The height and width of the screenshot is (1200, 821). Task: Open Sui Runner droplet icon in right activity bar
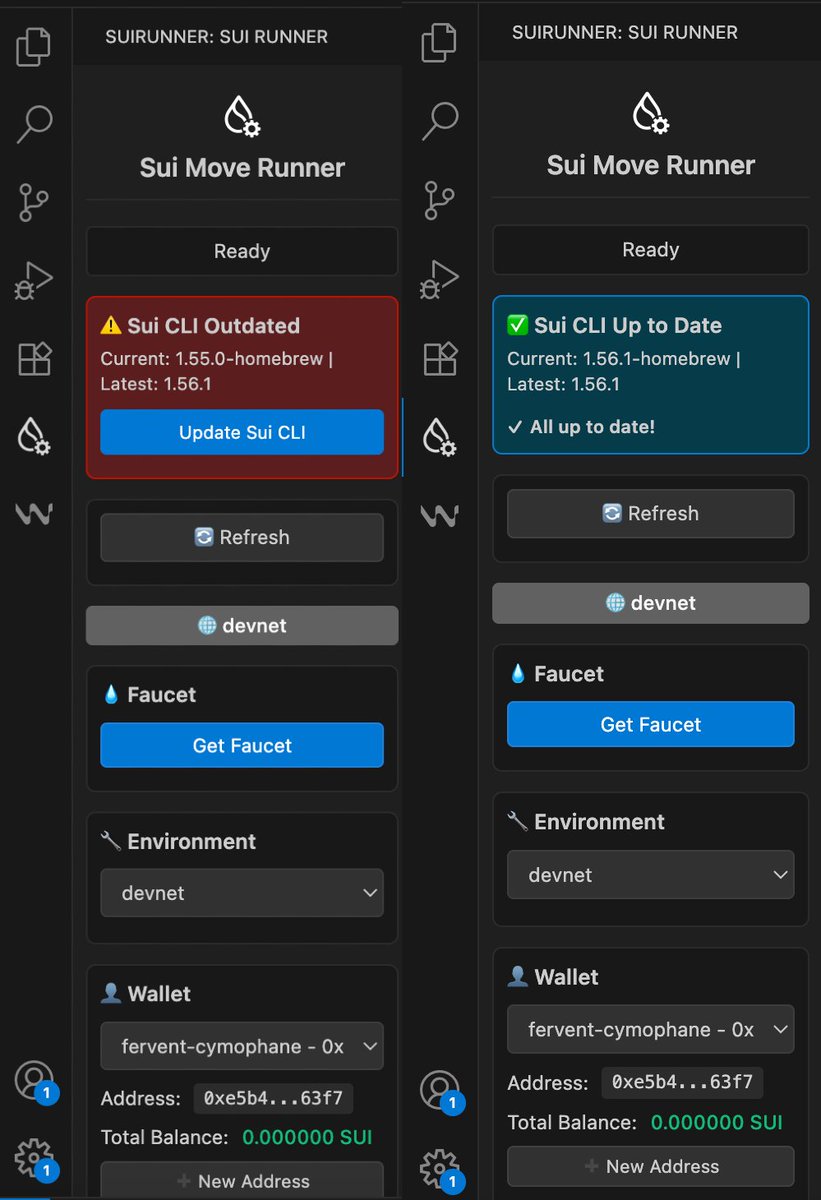440,436
